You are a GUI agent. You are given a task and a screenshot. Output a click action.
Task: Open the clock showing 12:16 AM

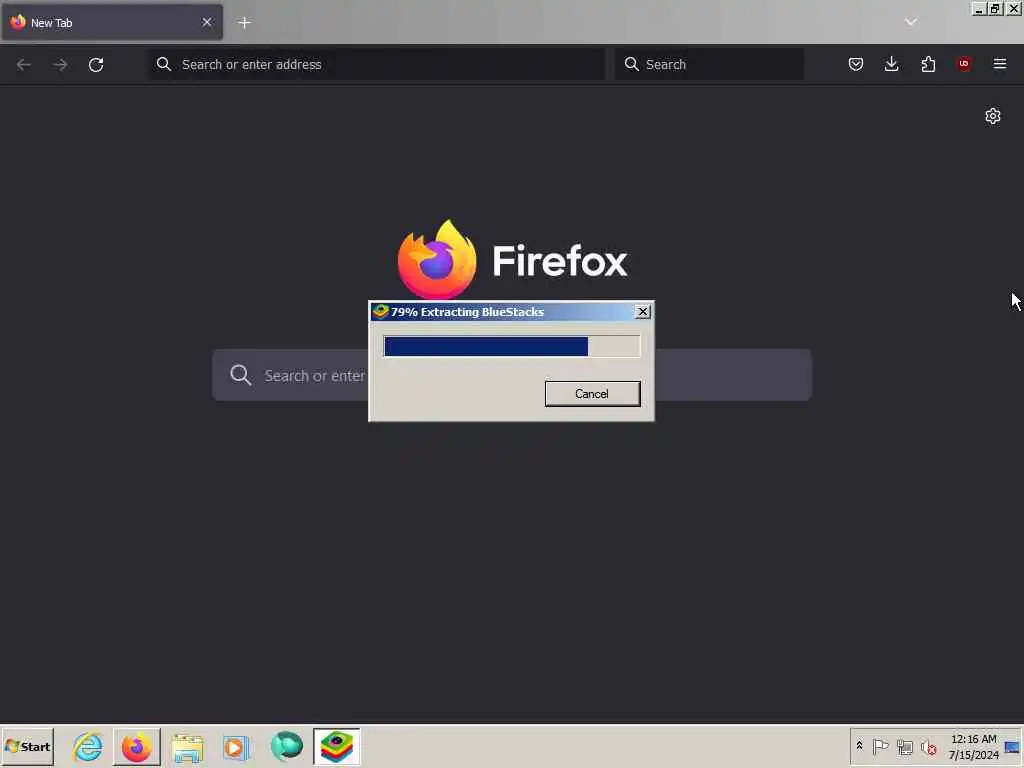pyautogui.click(x=973, y=746)
